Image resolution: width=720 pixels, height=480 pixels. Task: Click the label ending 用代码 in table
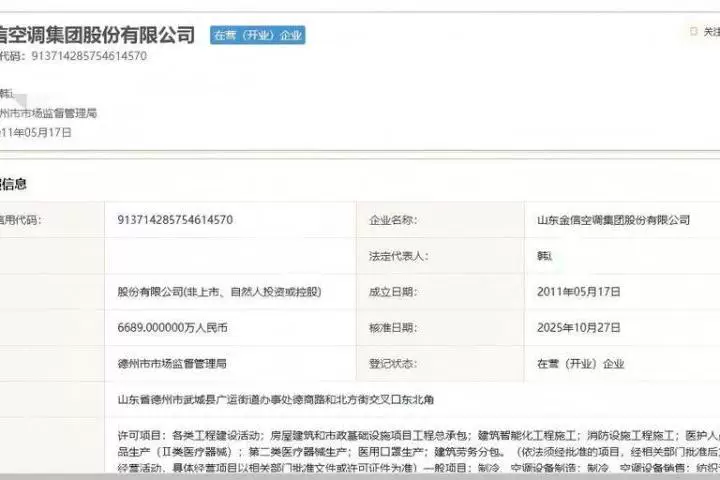(x=21, y=220)
